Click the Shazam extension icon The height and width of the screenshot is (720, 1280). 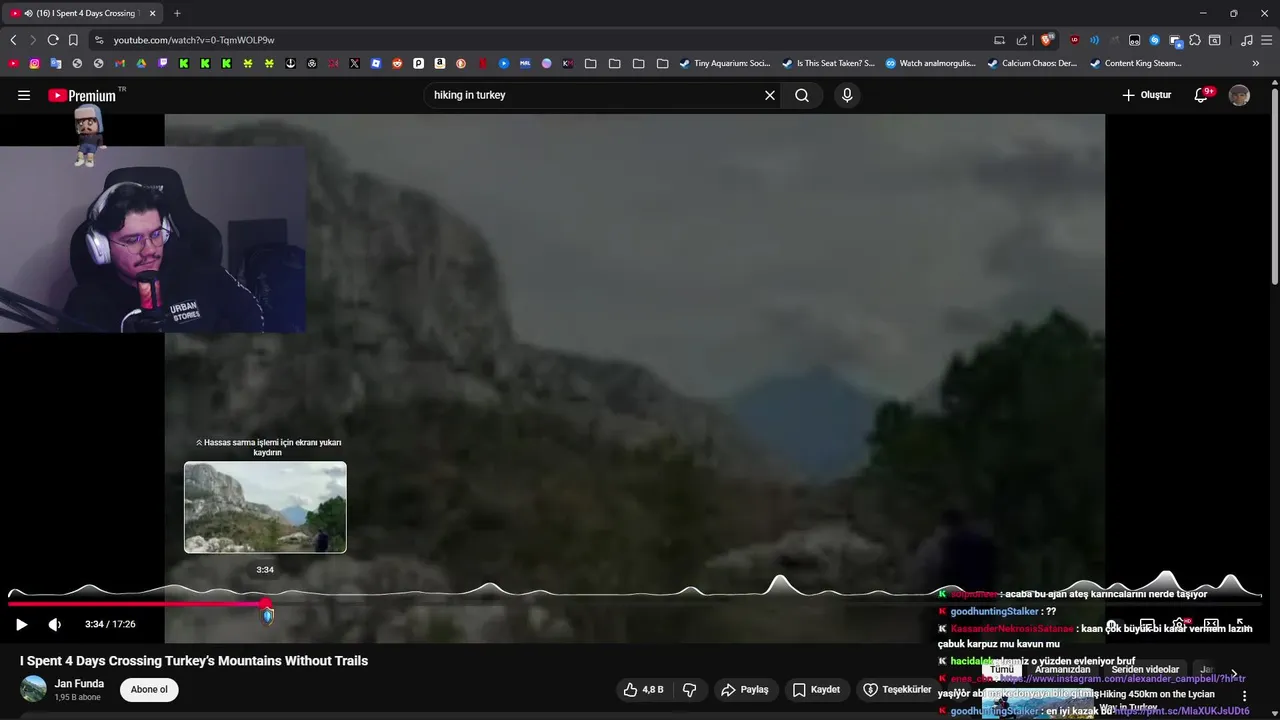point(1155,40)
